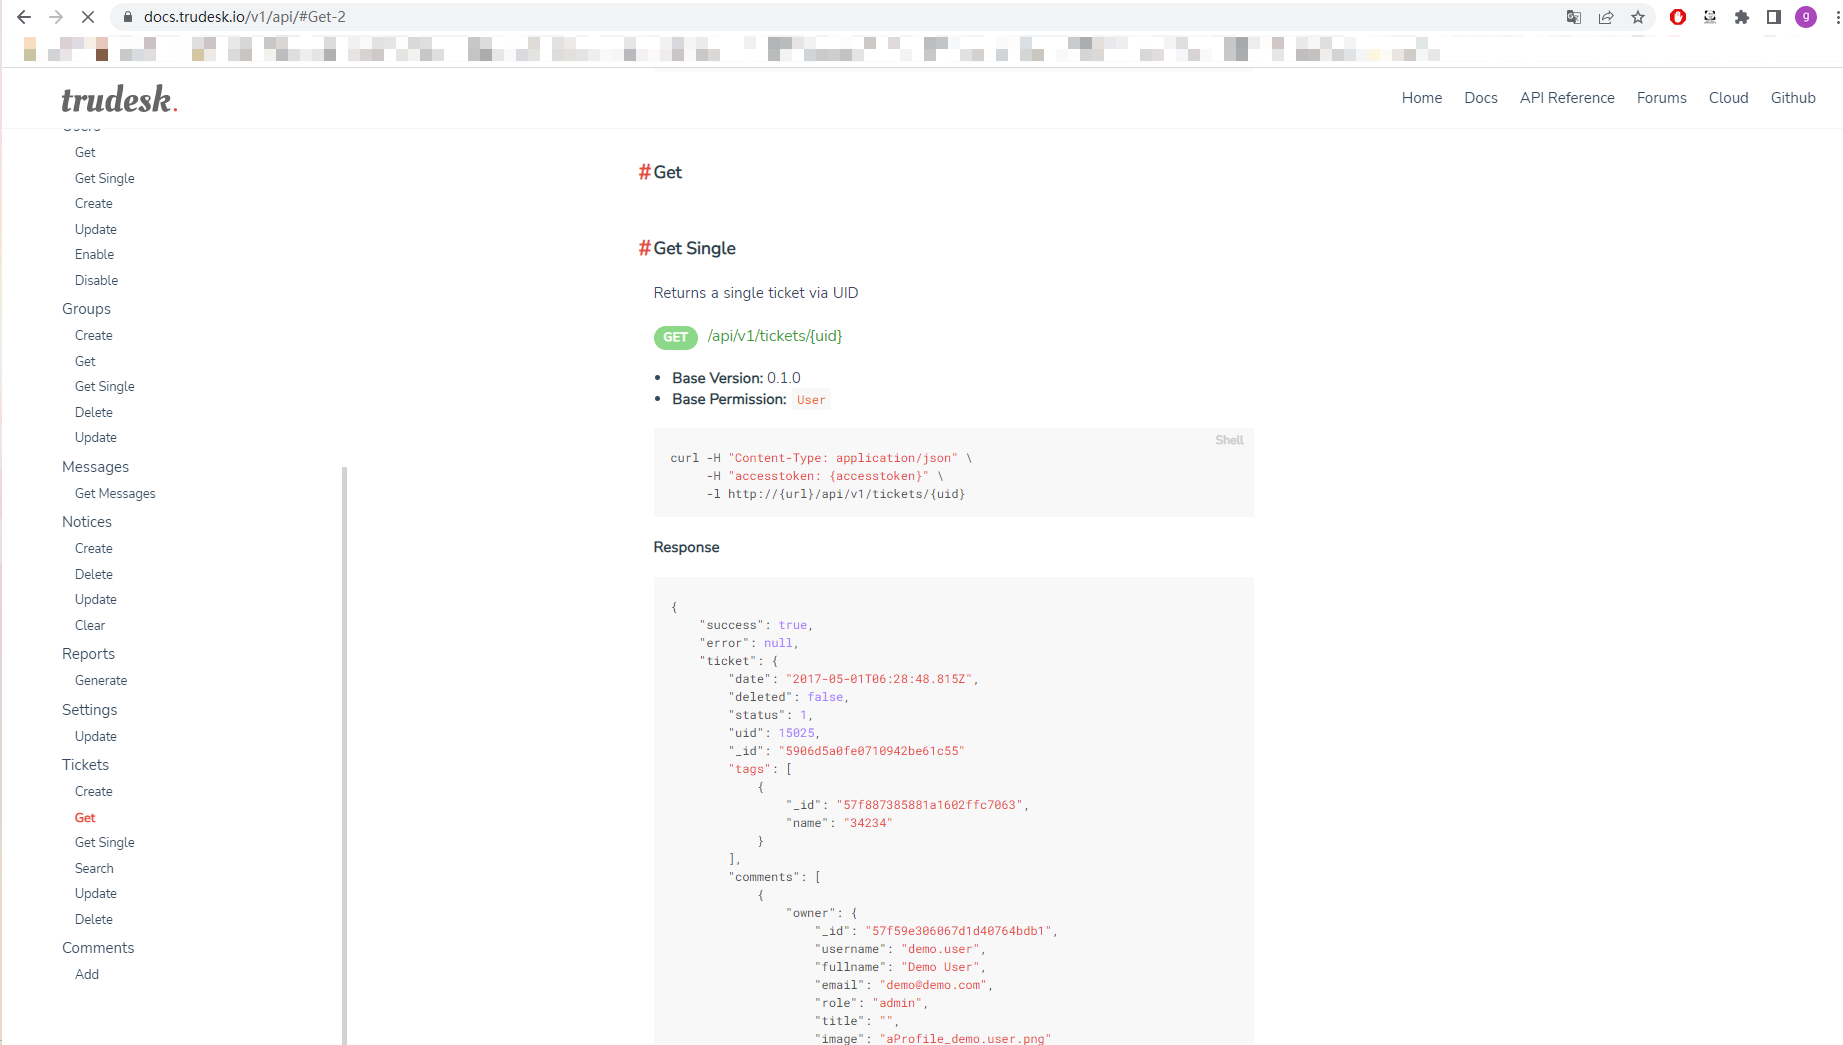1843x1045 pixels.
Task: Select Generate under Reports
Action: 101,681
